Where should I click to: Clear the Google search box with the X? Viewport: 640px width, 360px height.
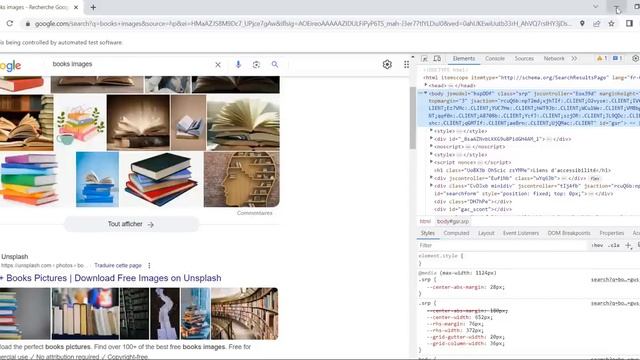coord(218,64)
